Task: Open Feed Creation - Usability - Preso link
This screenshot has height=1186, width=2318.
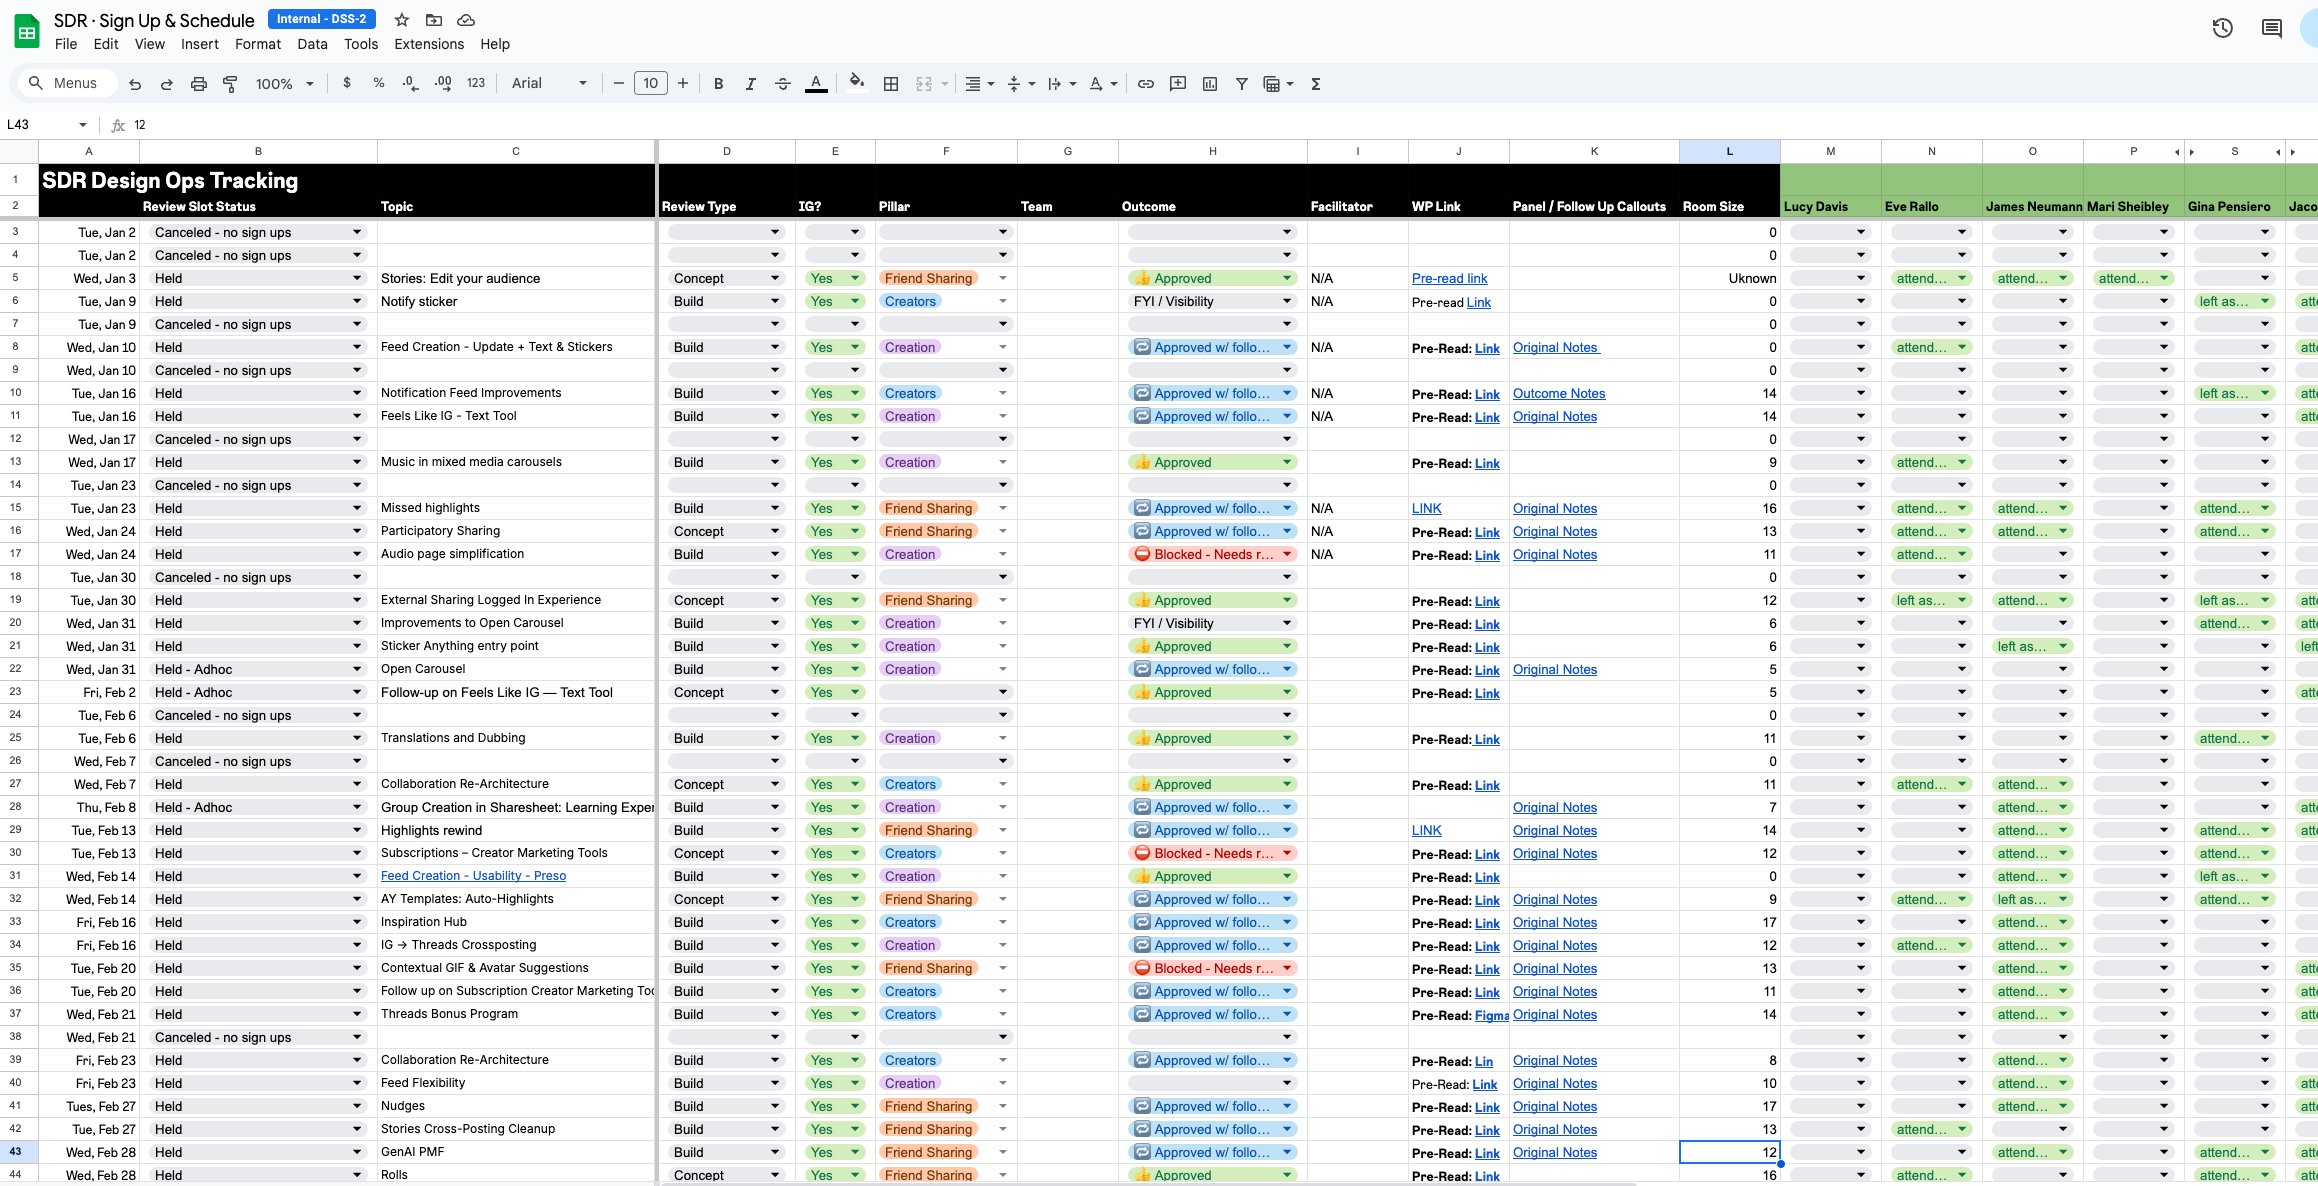Action: [x=473, y=876]
